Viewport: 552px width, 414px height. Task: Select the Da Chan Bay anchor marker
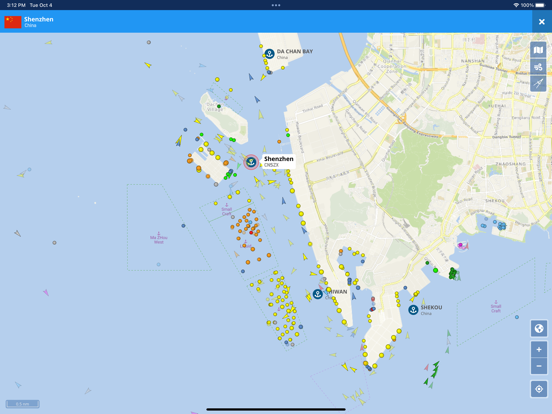(269, 54)
